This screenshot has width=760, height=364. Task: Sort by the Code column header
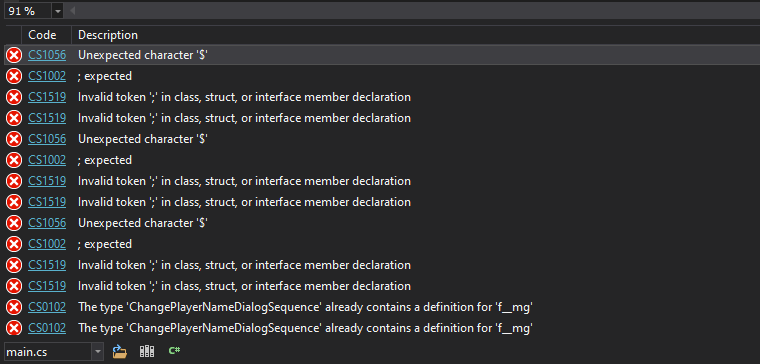click(42, 35)
